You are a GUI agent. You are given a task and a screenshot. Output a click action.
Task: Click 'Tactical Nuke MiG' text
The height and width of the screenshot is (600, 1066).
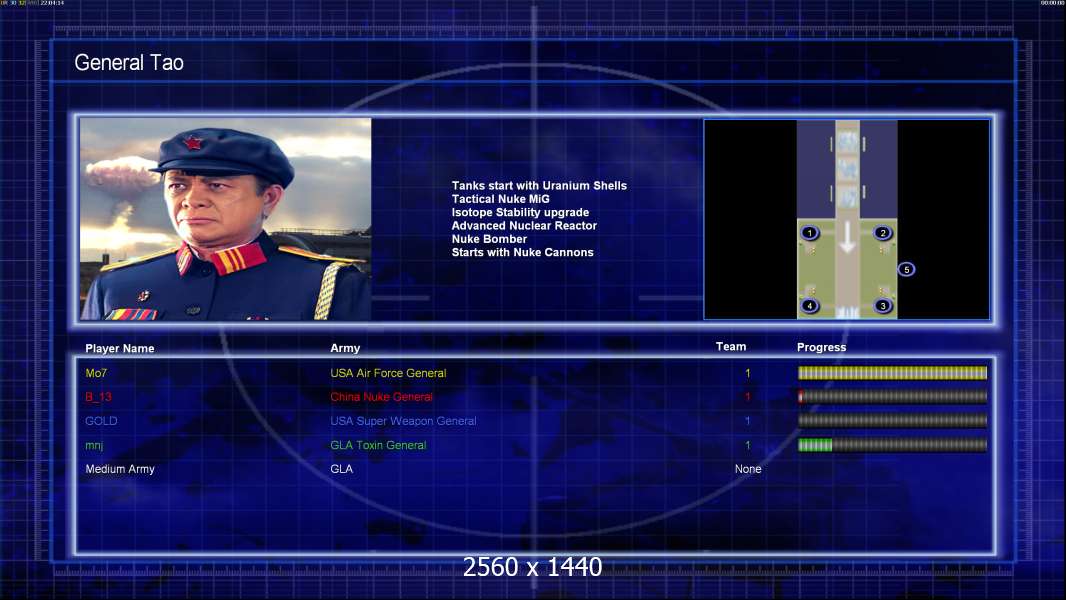pos(500,199)
